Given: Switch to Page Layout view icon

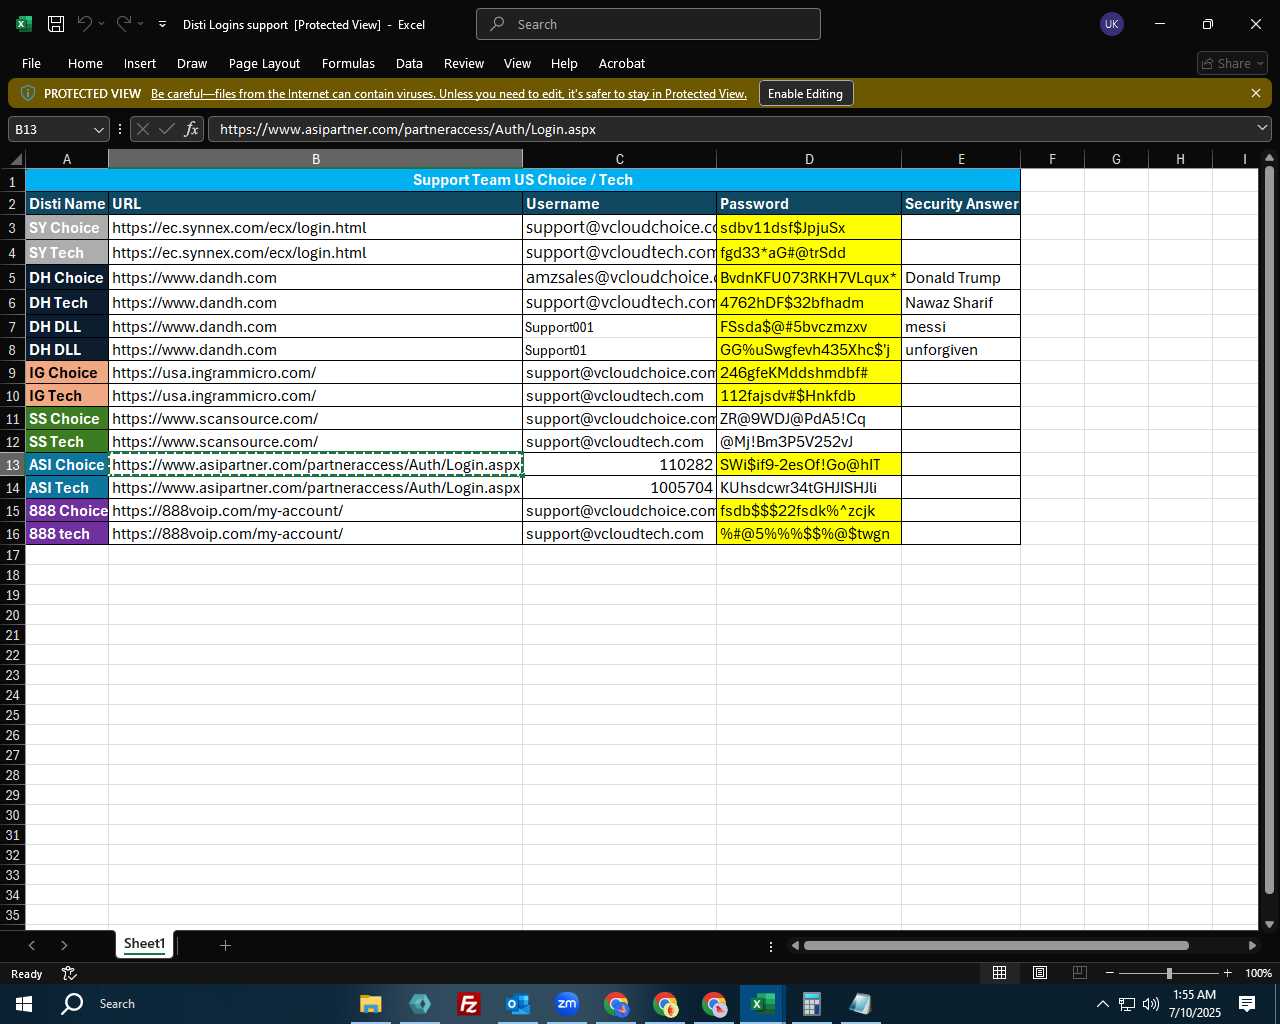Looking at the screenshot, I should pos(1039,973).
